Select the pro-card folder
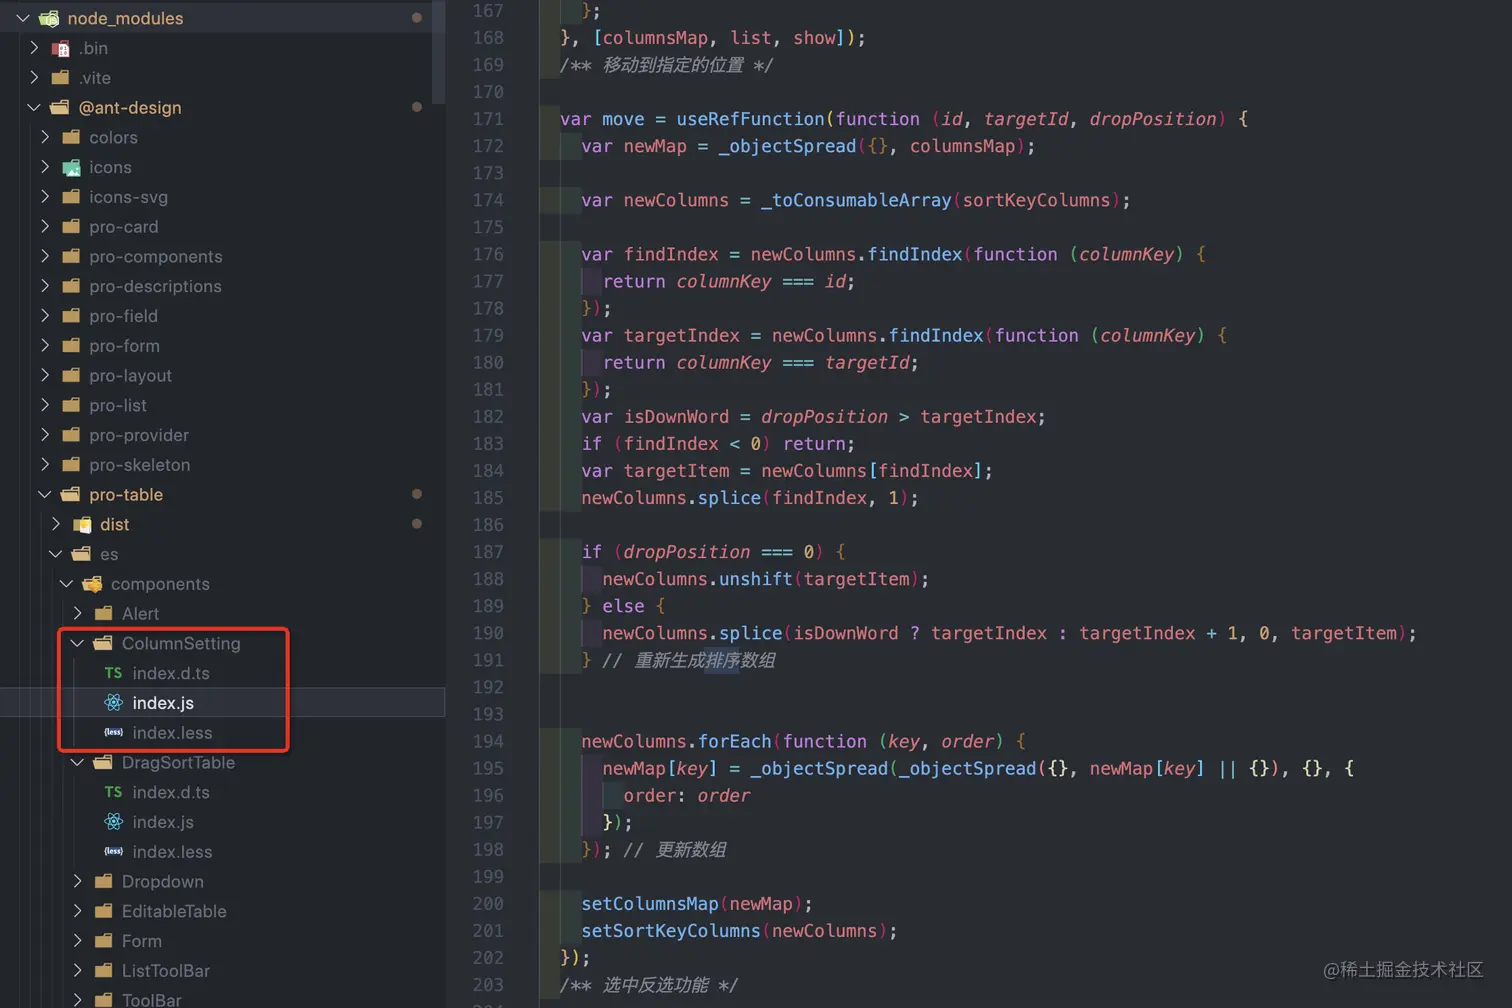This screenshot has width=1512, height=1008. pos(123,226)
